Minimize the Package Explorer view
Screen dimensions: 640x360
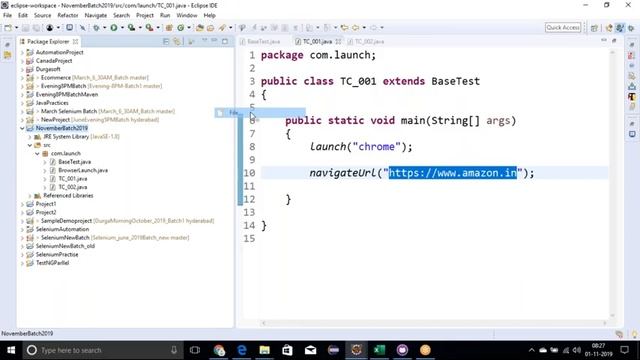coord(214,41)
